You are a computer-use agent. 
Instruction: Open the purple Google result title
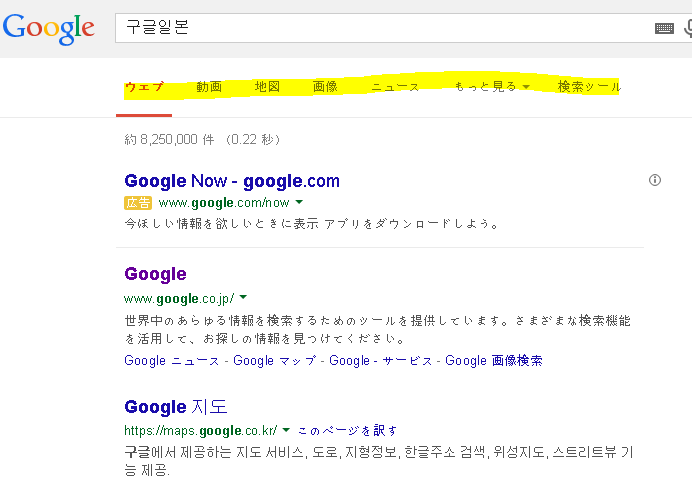tap(155, 275)
